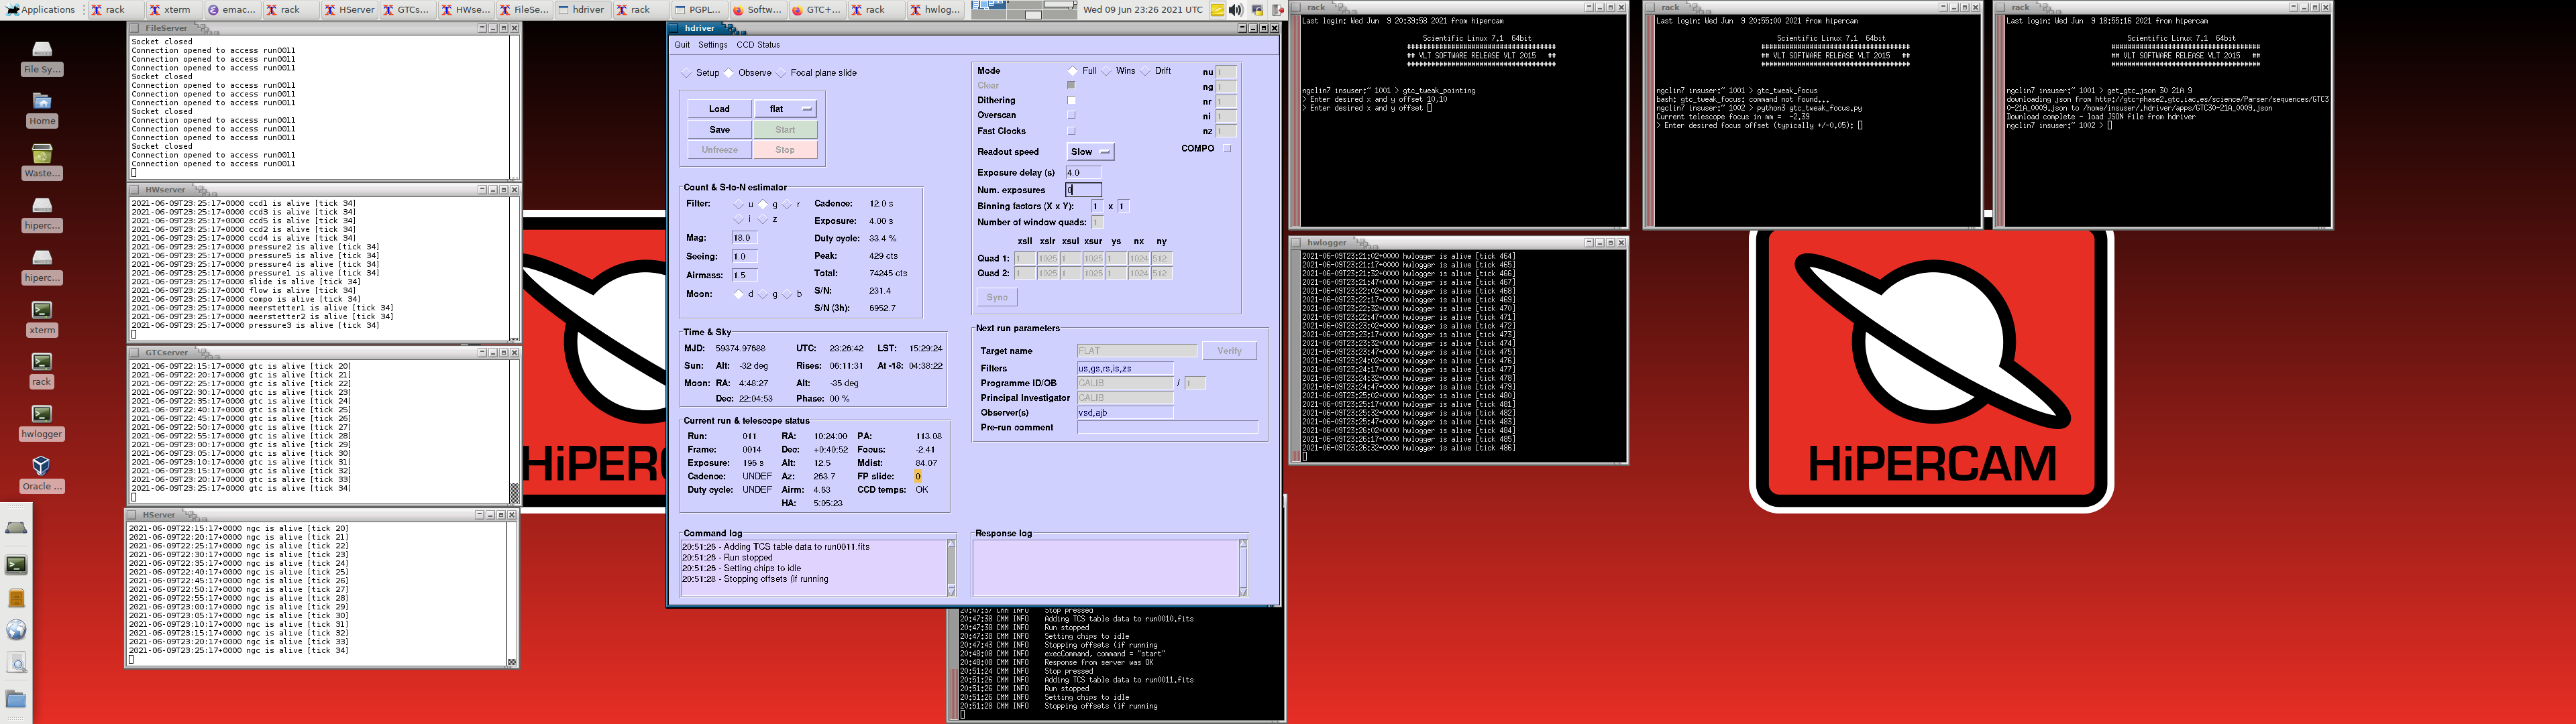Open the Settings menu in hdriver
The height and width of the screenshot is (724, 2576).
click(713, 45)
